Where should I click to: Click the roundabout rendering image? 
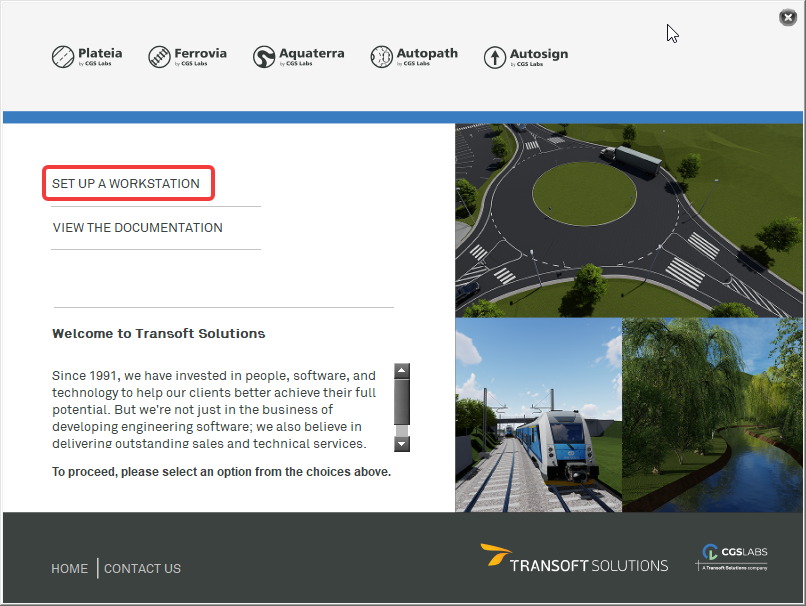[629, 221]
